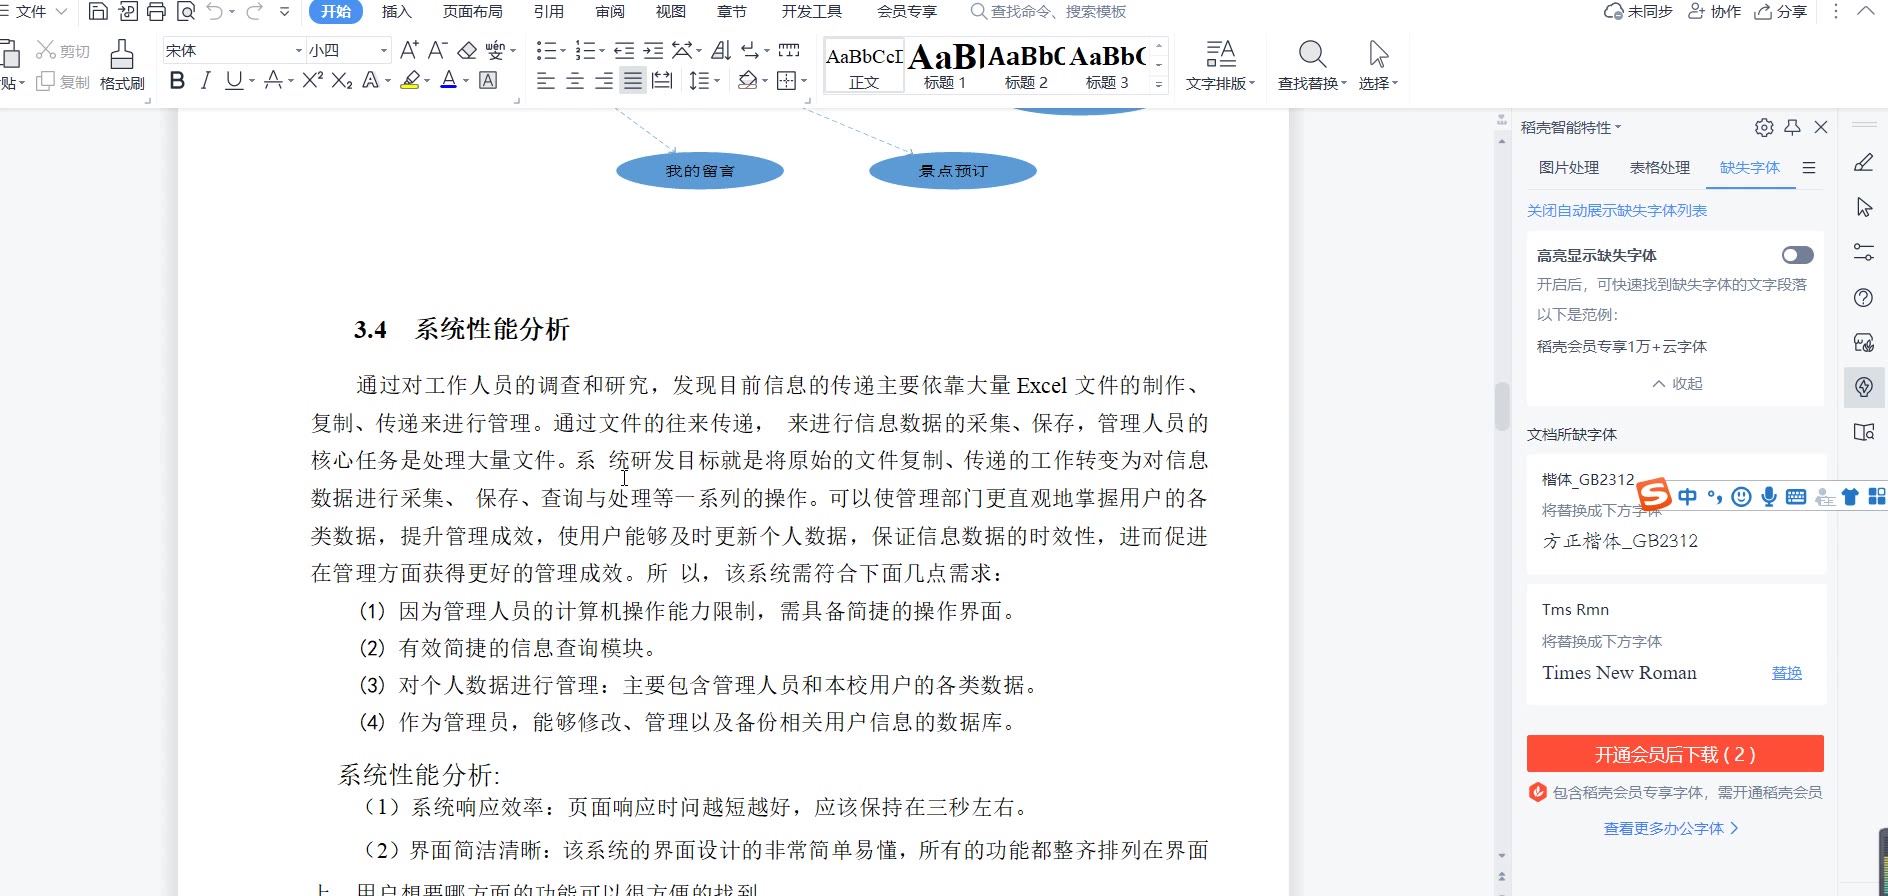1888x896 pixels.
Task: Open the 图片处理 panel tab
Action: [x=1569, y=168]
